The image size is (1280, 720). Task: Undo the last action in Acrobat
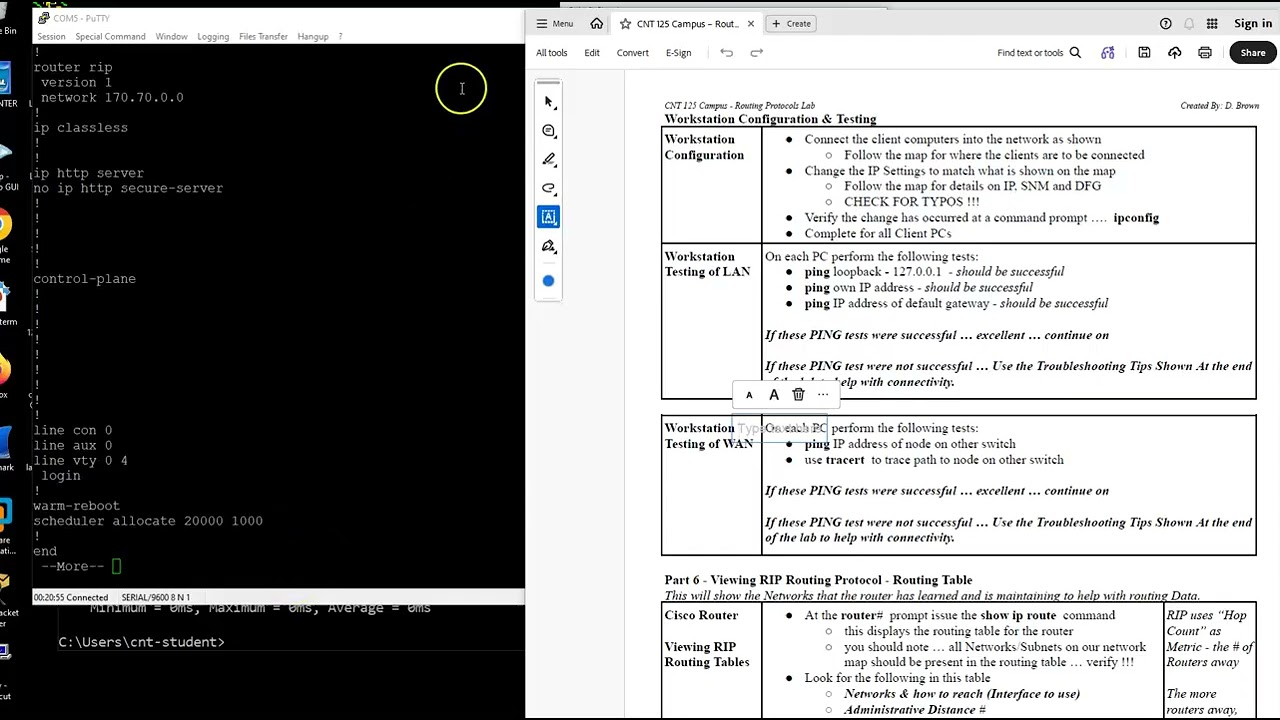click(x=727, y=53)
